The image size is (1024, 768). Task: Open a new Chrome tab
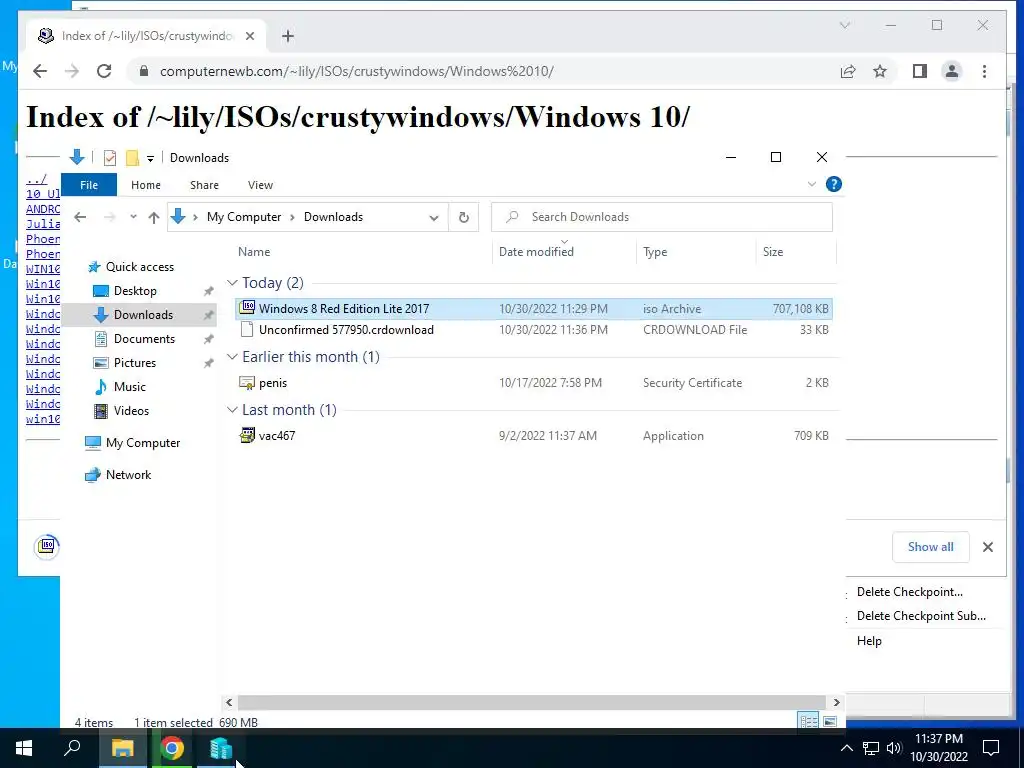[288, 36]
